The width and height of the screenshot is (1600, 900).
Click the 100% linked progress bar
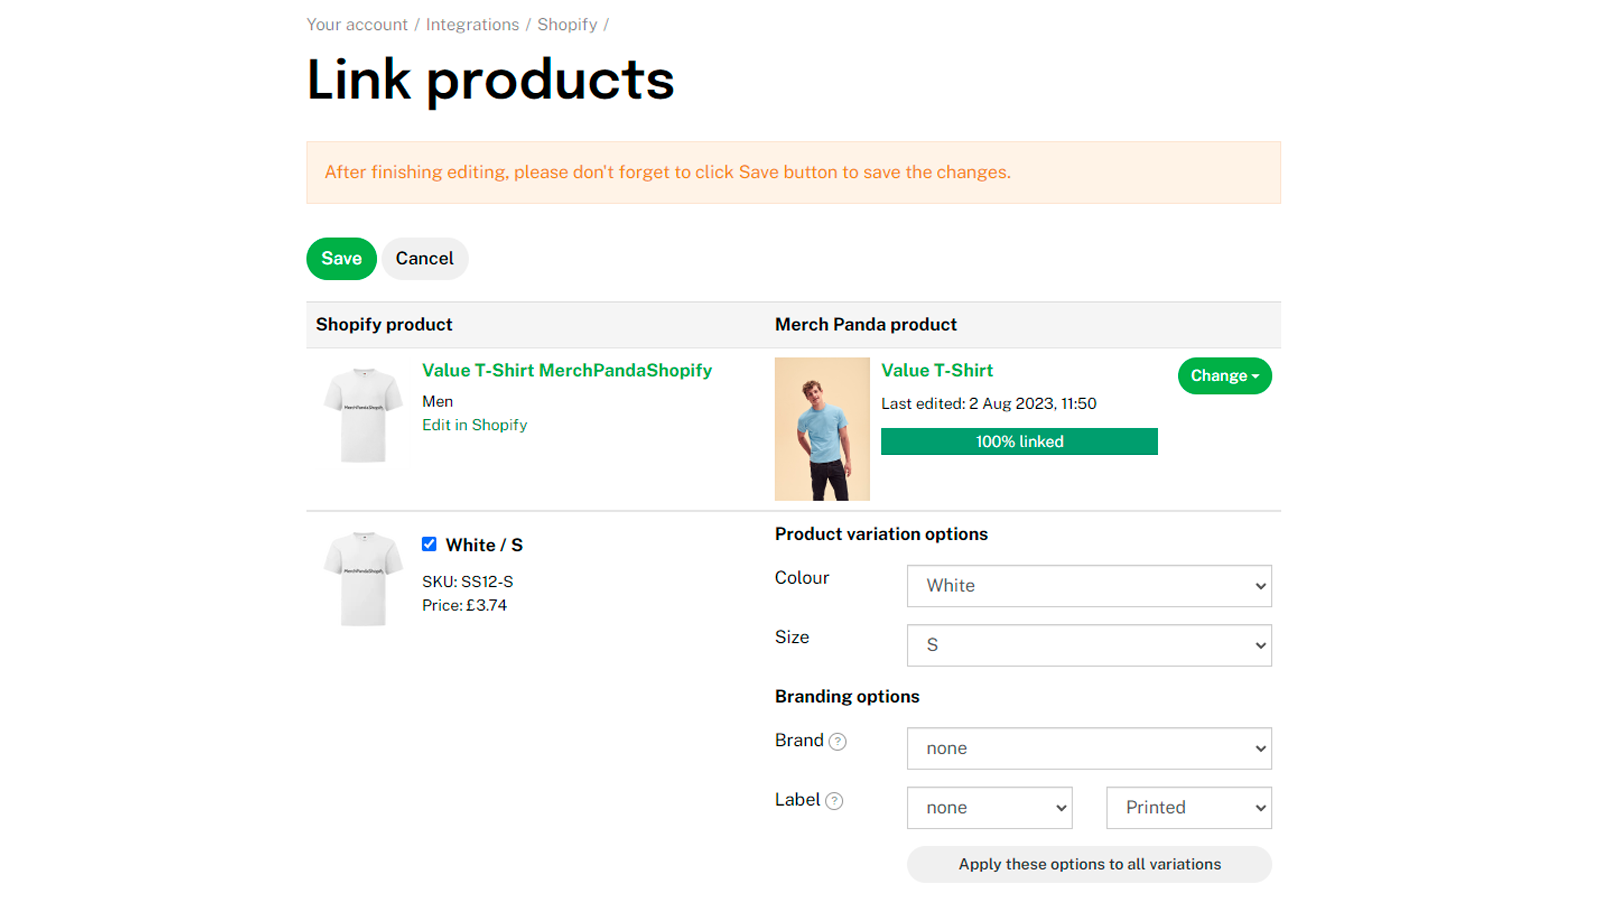[x=1019, y=441]
